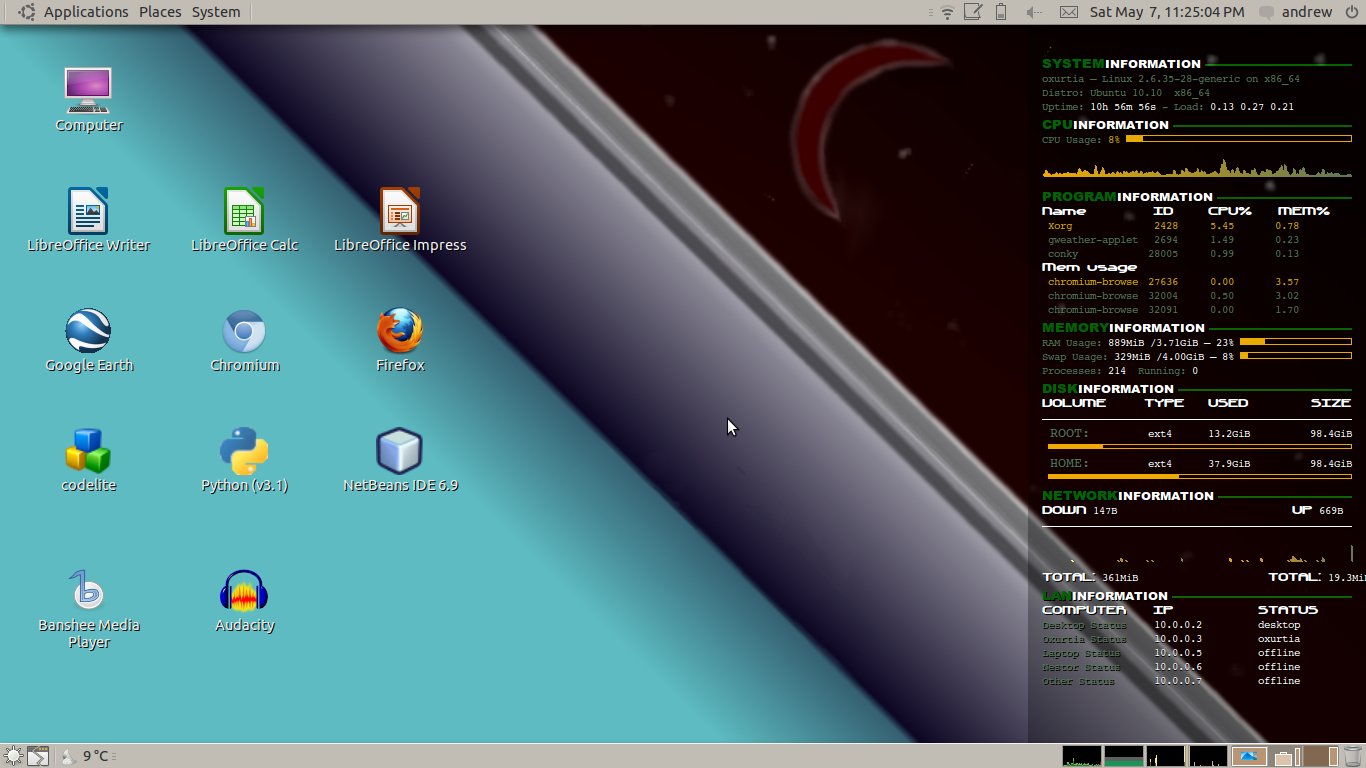Select the Audacity desktop icon

click(x=245, y=600)
